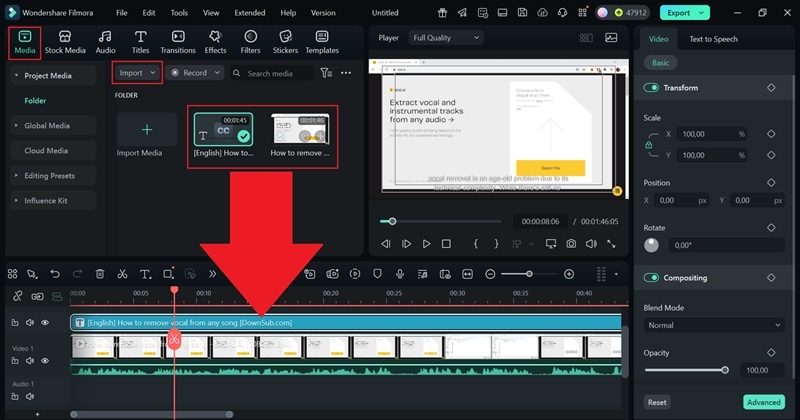Image resolution: width=800 pixels, height=420 pixels.
Task: Open the Filters tab
Action: click(250, 42)
